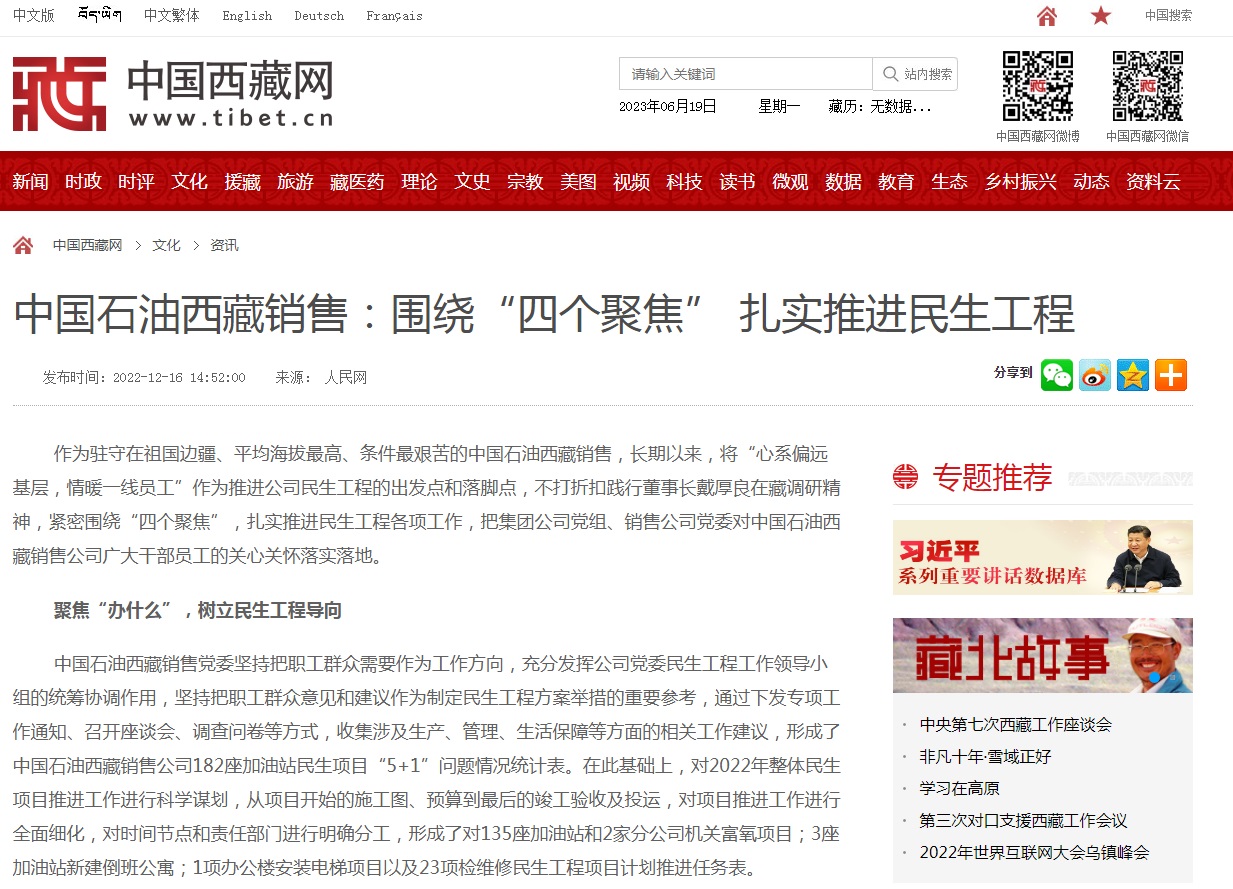The height and width of the screenshot is (889, 1233).
Task: Open the 时政 nav menu
Action: coord(84,181)
